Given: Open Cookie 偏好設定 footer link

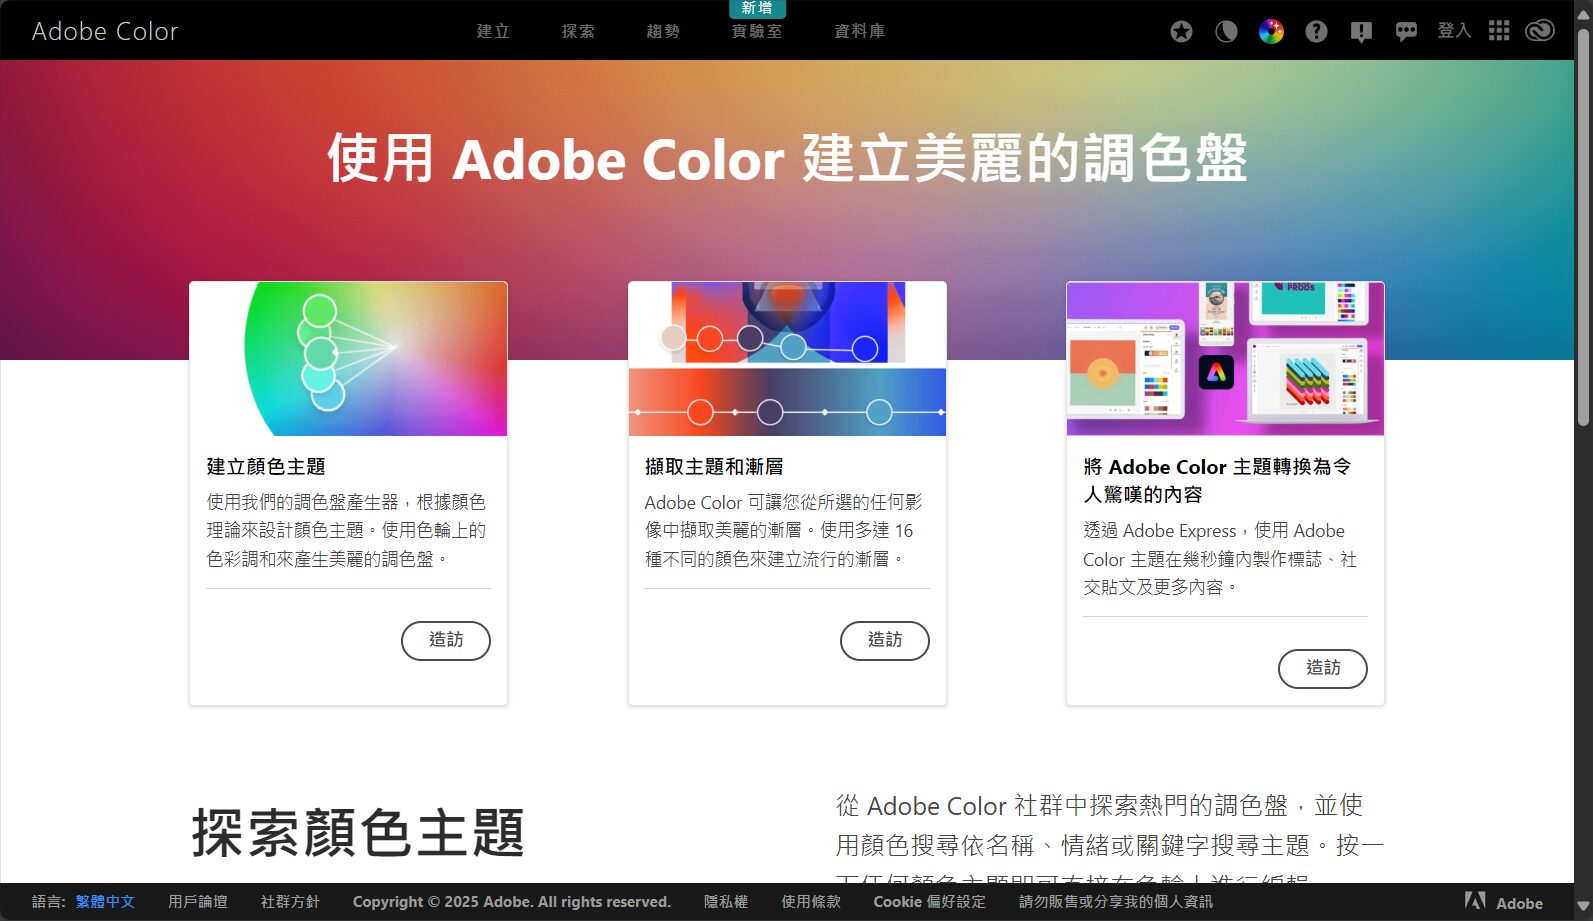Looking at the screenshot, I should point(929,902).
